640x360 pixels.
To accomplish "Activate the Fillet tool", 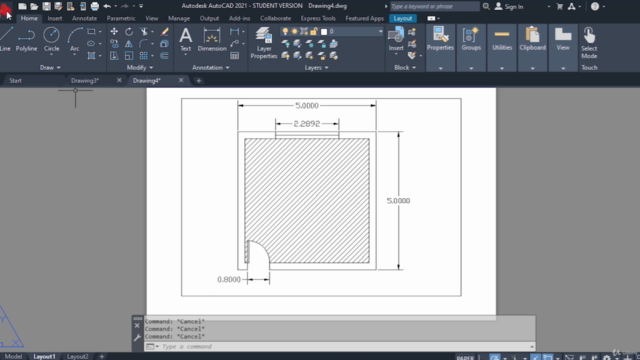I will coord(144,44).
